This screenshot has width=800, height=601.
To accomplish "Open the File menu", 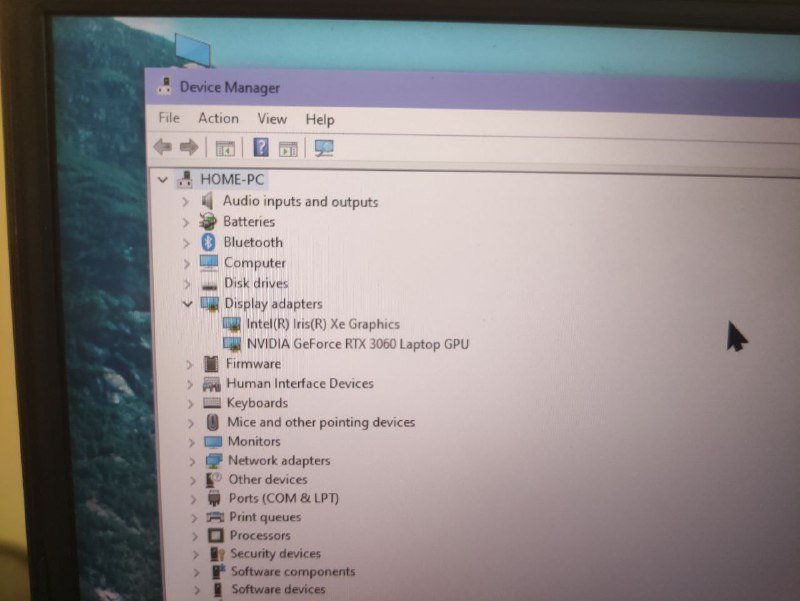I will tap(169, 118).
